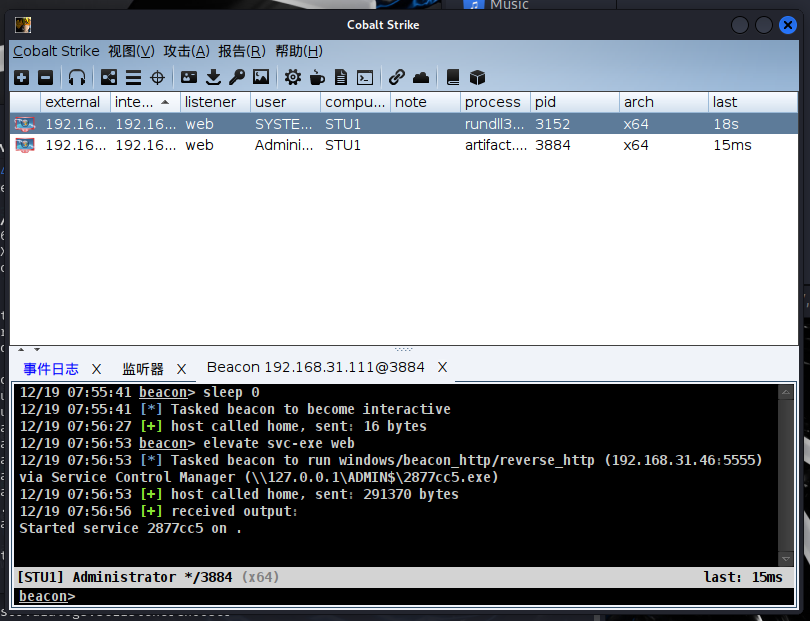Close the 事件日志 tab

pos(97,369)
